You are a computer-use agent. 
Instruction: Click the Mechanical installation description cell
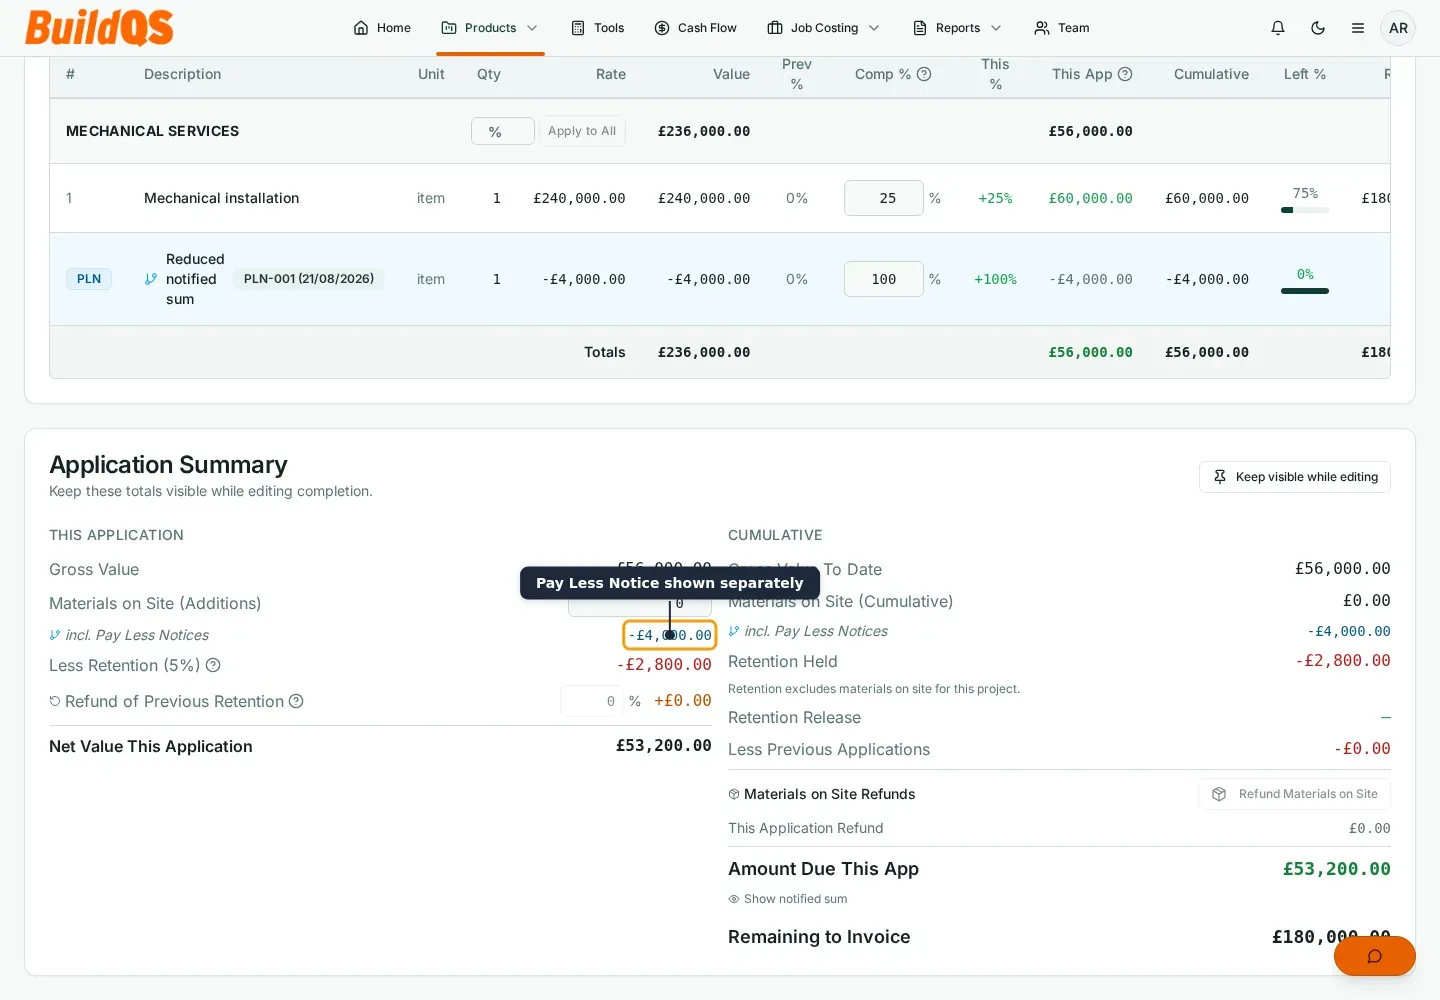click(222, 198)
